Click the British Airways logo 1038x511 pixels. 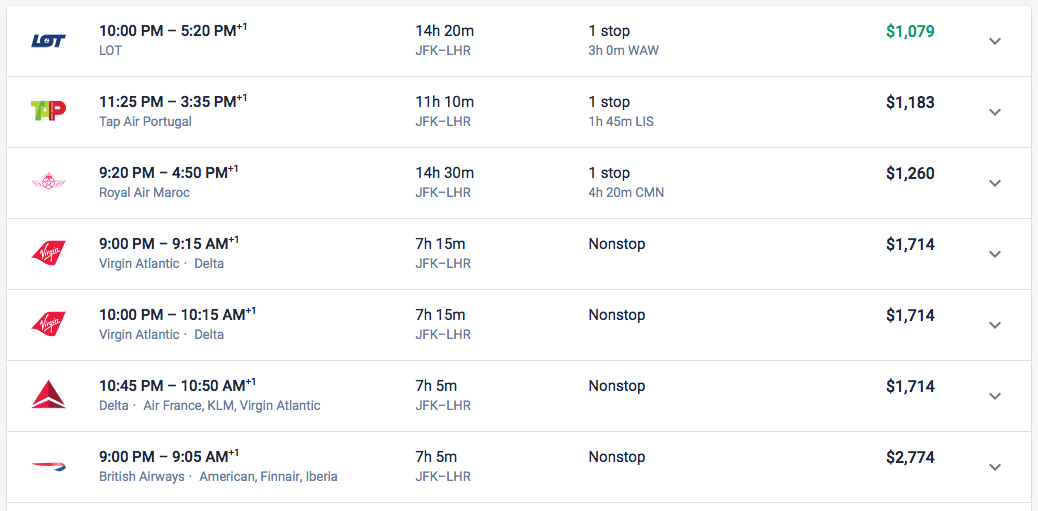click(48, 466)
